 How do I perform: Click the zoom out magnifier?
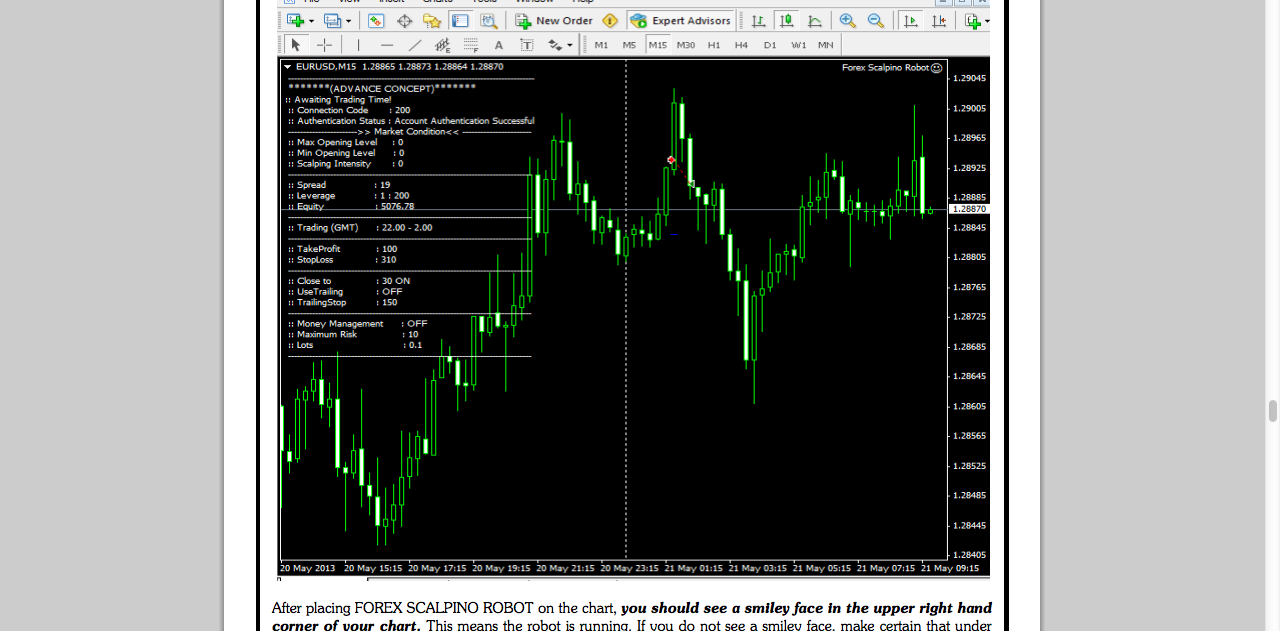point(875,20)
